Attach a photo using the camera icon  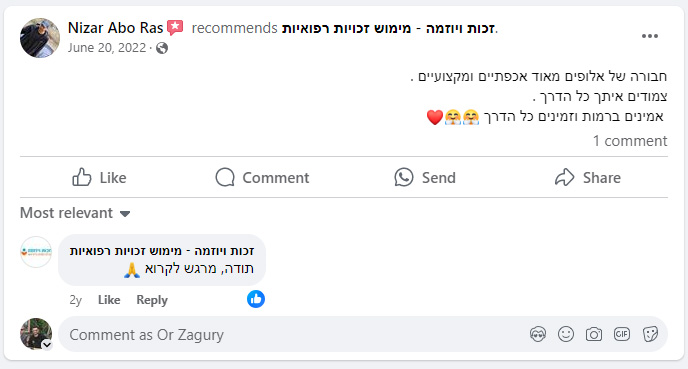(594, 334)
